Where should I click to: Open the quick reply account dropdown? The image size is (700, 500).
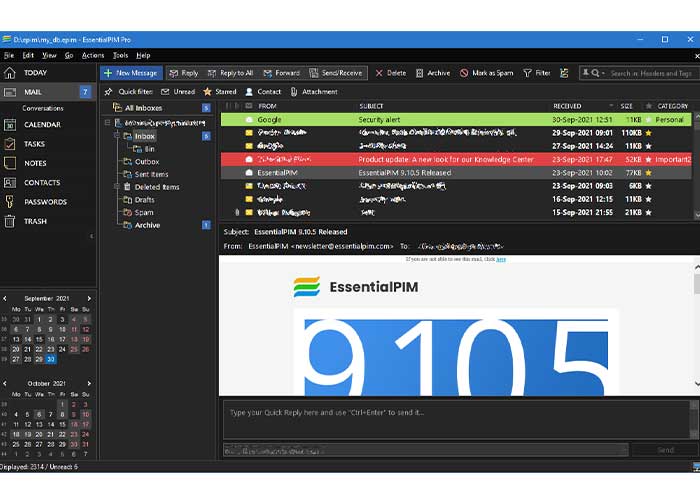(x=624, y=450)
